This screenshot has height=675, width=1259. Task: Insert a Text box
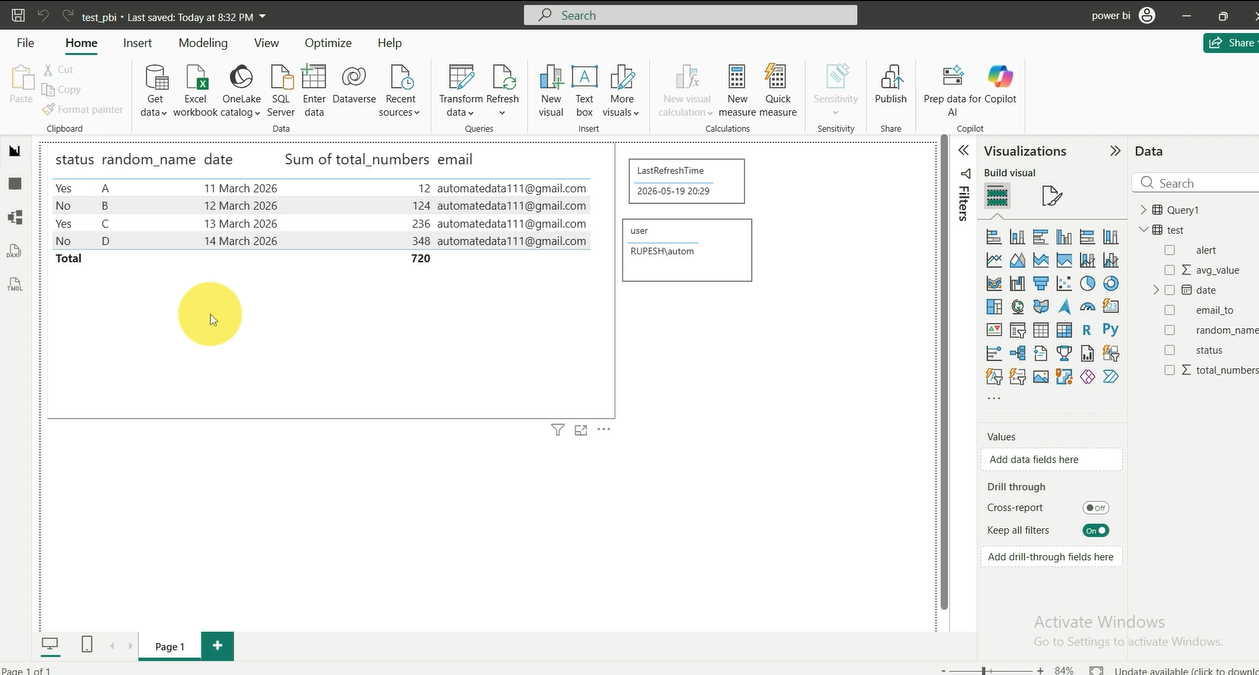[584, 91]
